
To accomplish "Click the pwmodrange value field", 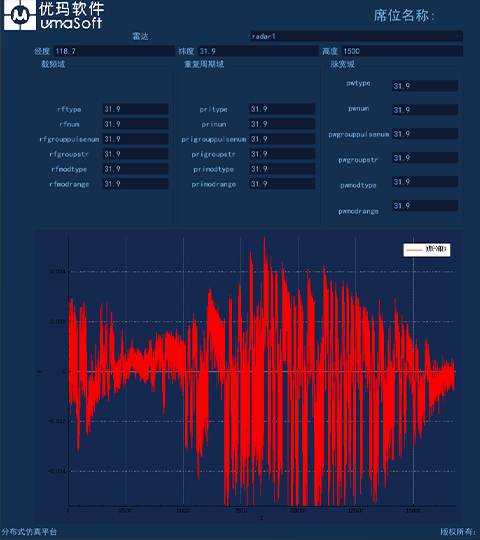I will 425,206.
